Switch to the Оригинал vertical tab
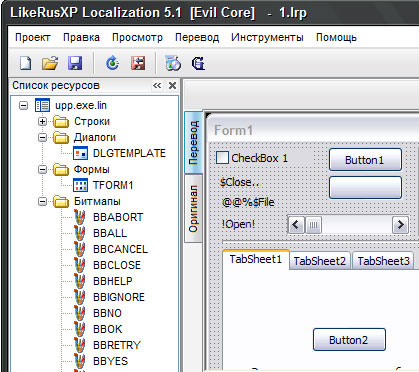This screenshot has width=419, height=372. click(x=194, y=209)
